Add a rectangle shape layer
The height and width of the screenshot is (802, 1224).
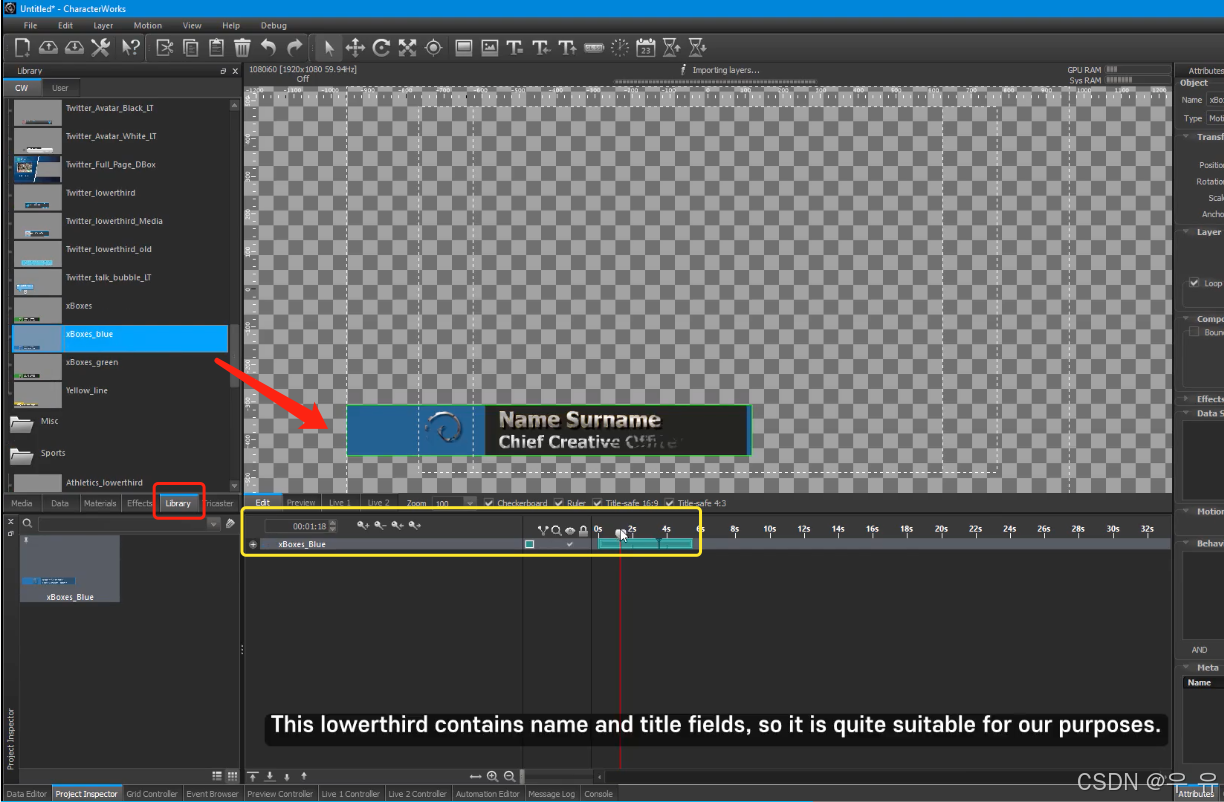pyautogui.click(x=464, y=47)
